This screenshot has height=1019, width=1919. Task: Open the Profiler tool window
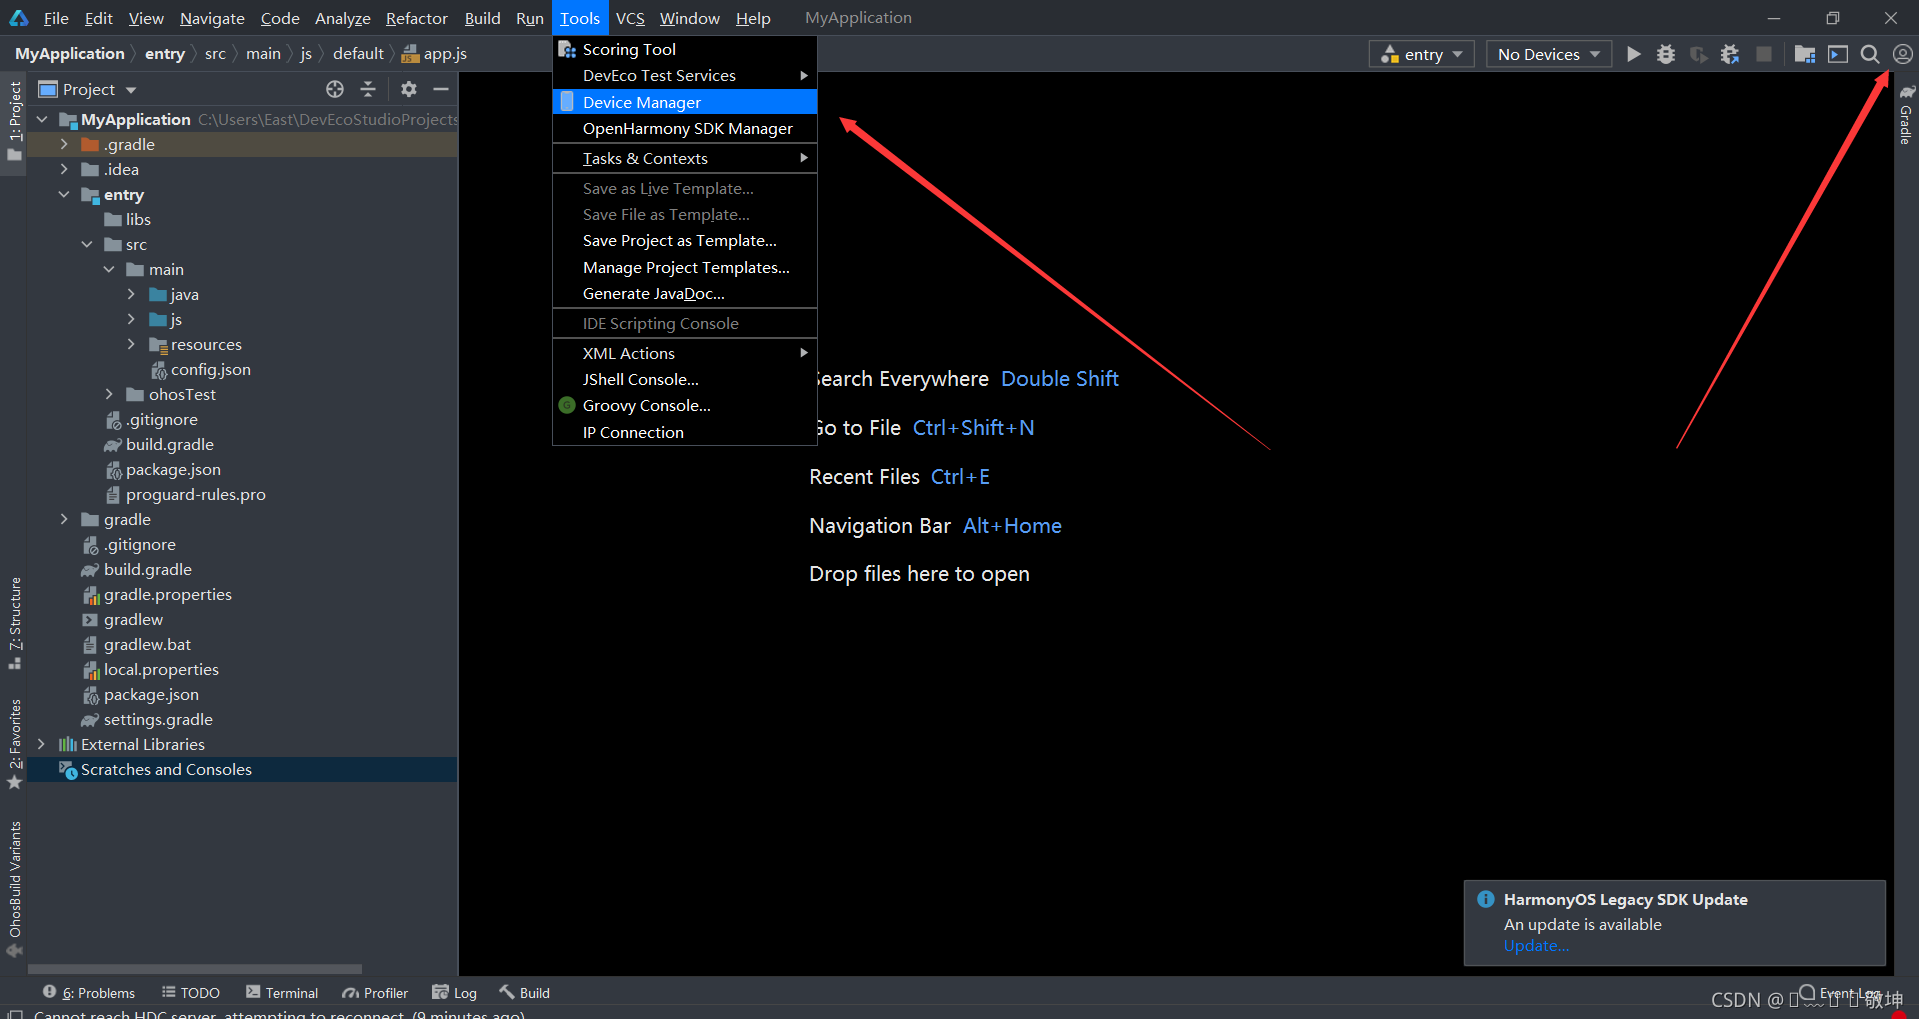click(x=375, y=992)
